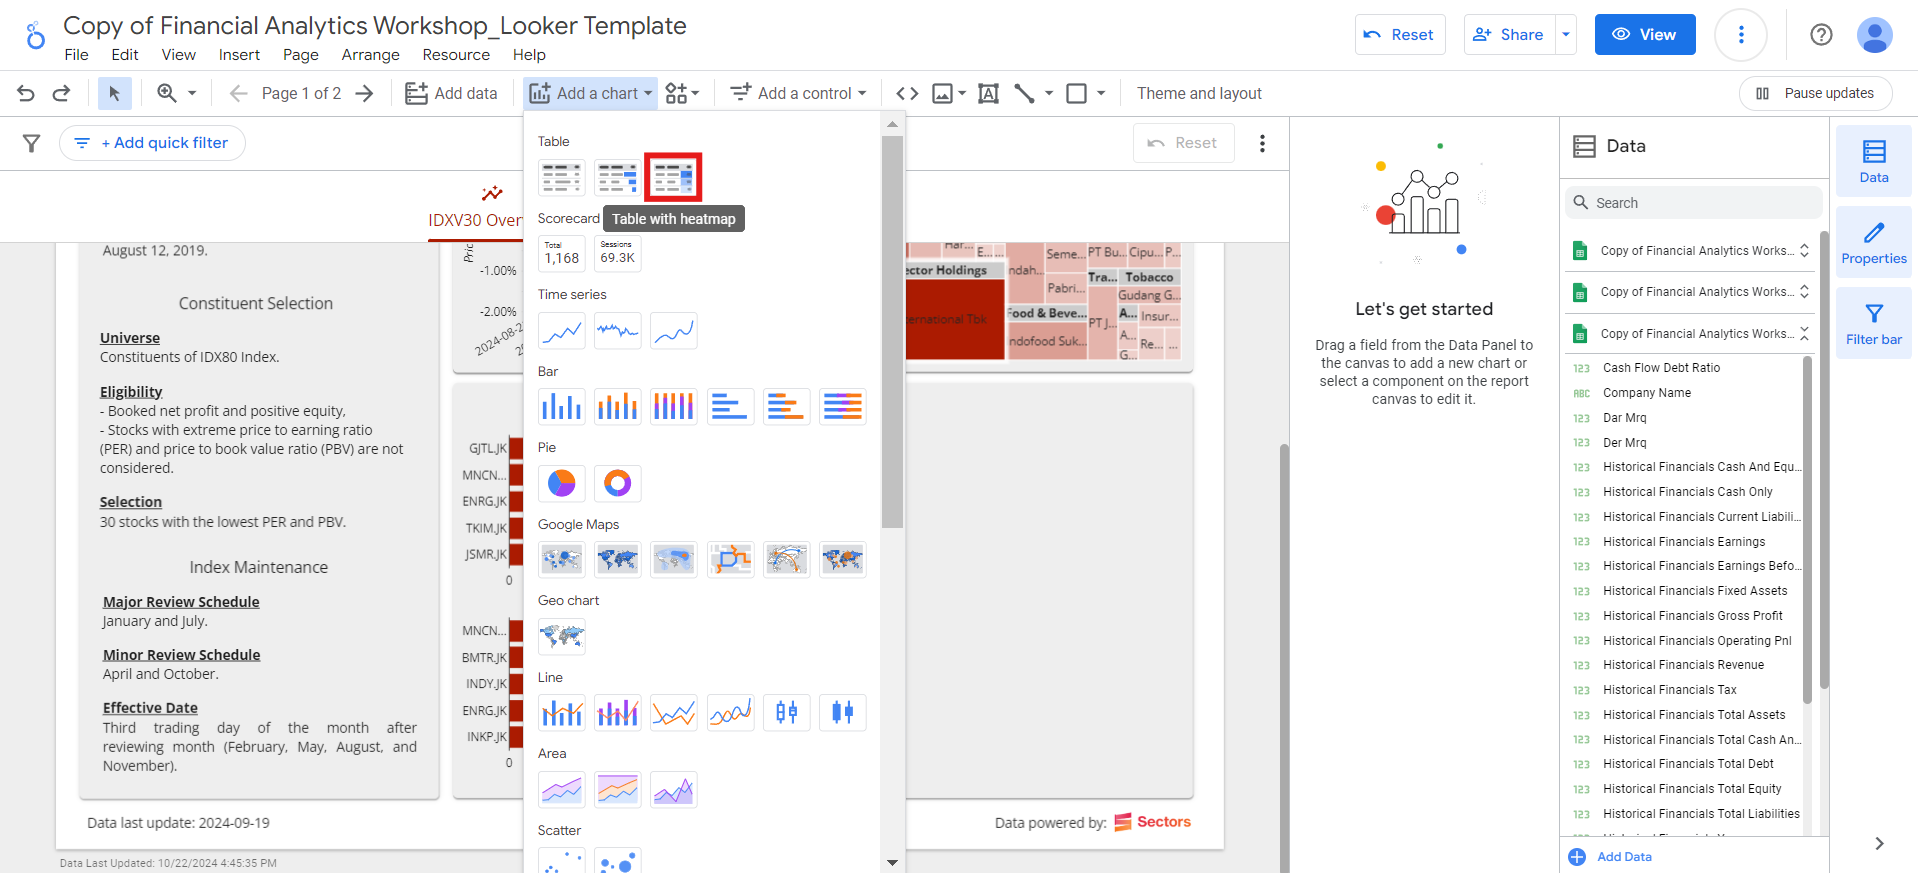This screenshot has width=1918, height=873.
Task: Switch to the Properties panel tab
Action: (x=1873, y=244)
